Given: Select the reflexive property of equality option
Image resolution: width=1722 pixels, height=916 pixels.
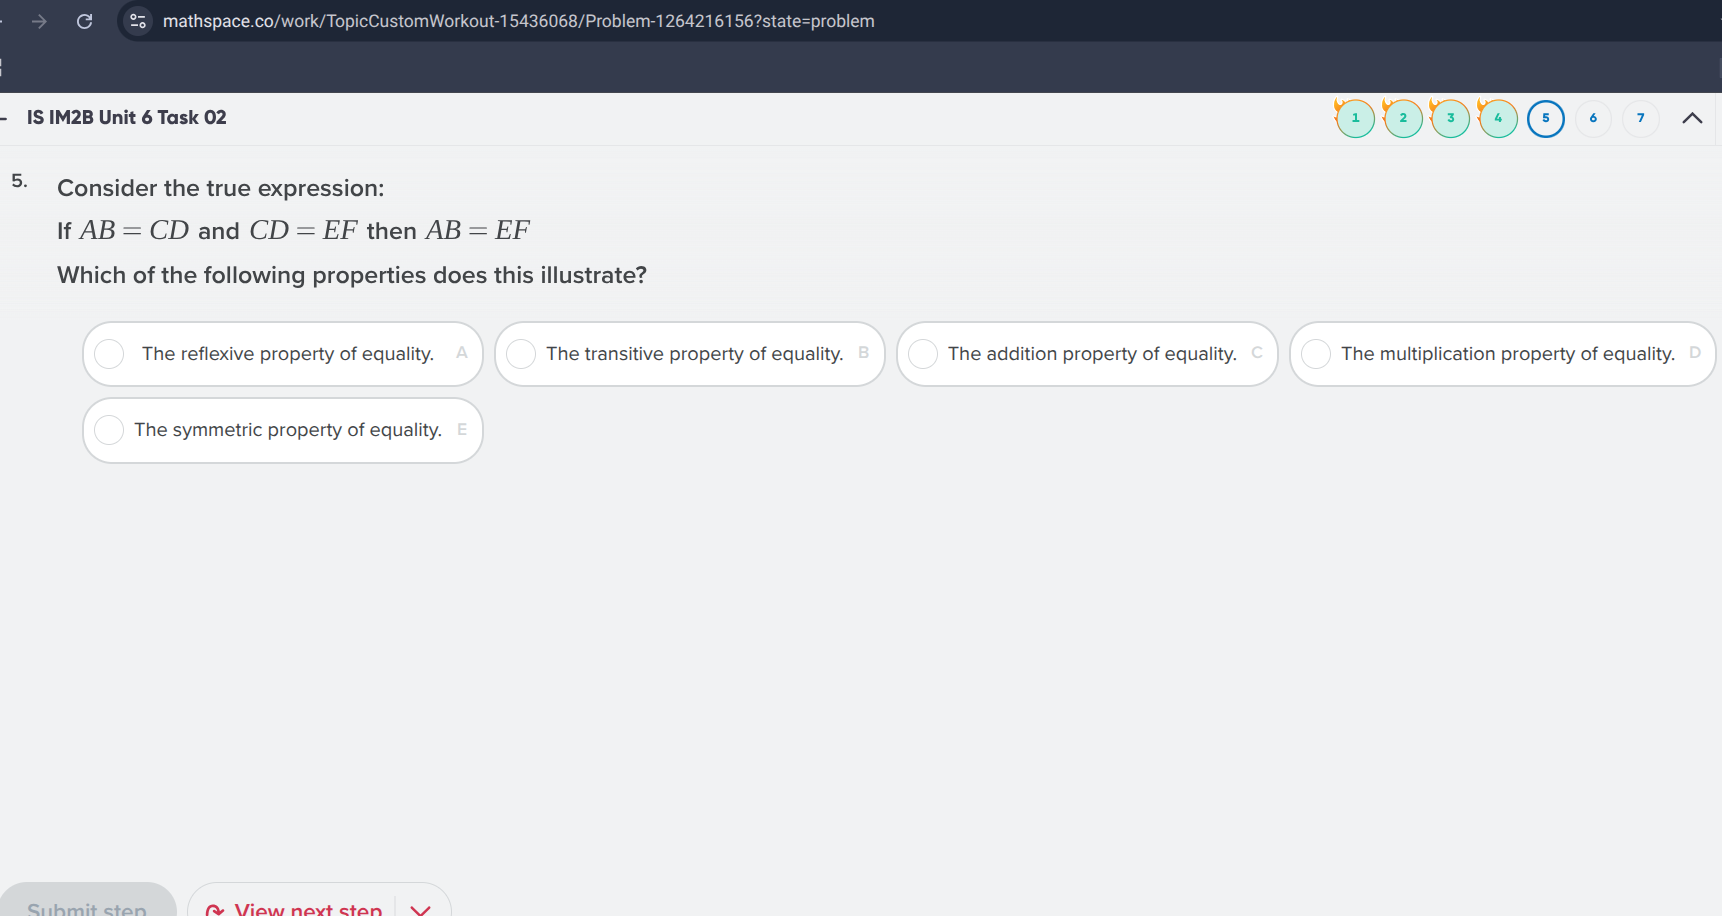Looking at the screenshot, I should click(x=283, y=354).
